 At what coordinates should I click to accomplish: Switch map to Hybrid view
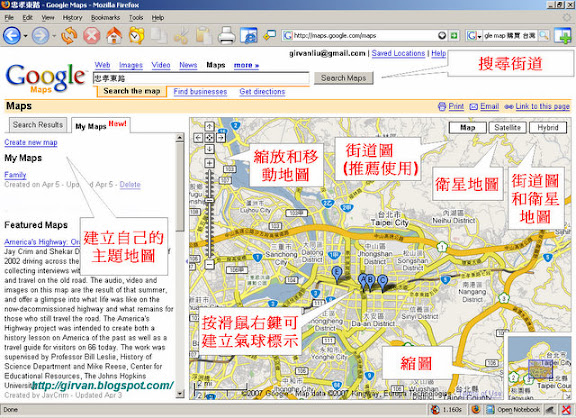pyautogui.click(x=548, y=127)
